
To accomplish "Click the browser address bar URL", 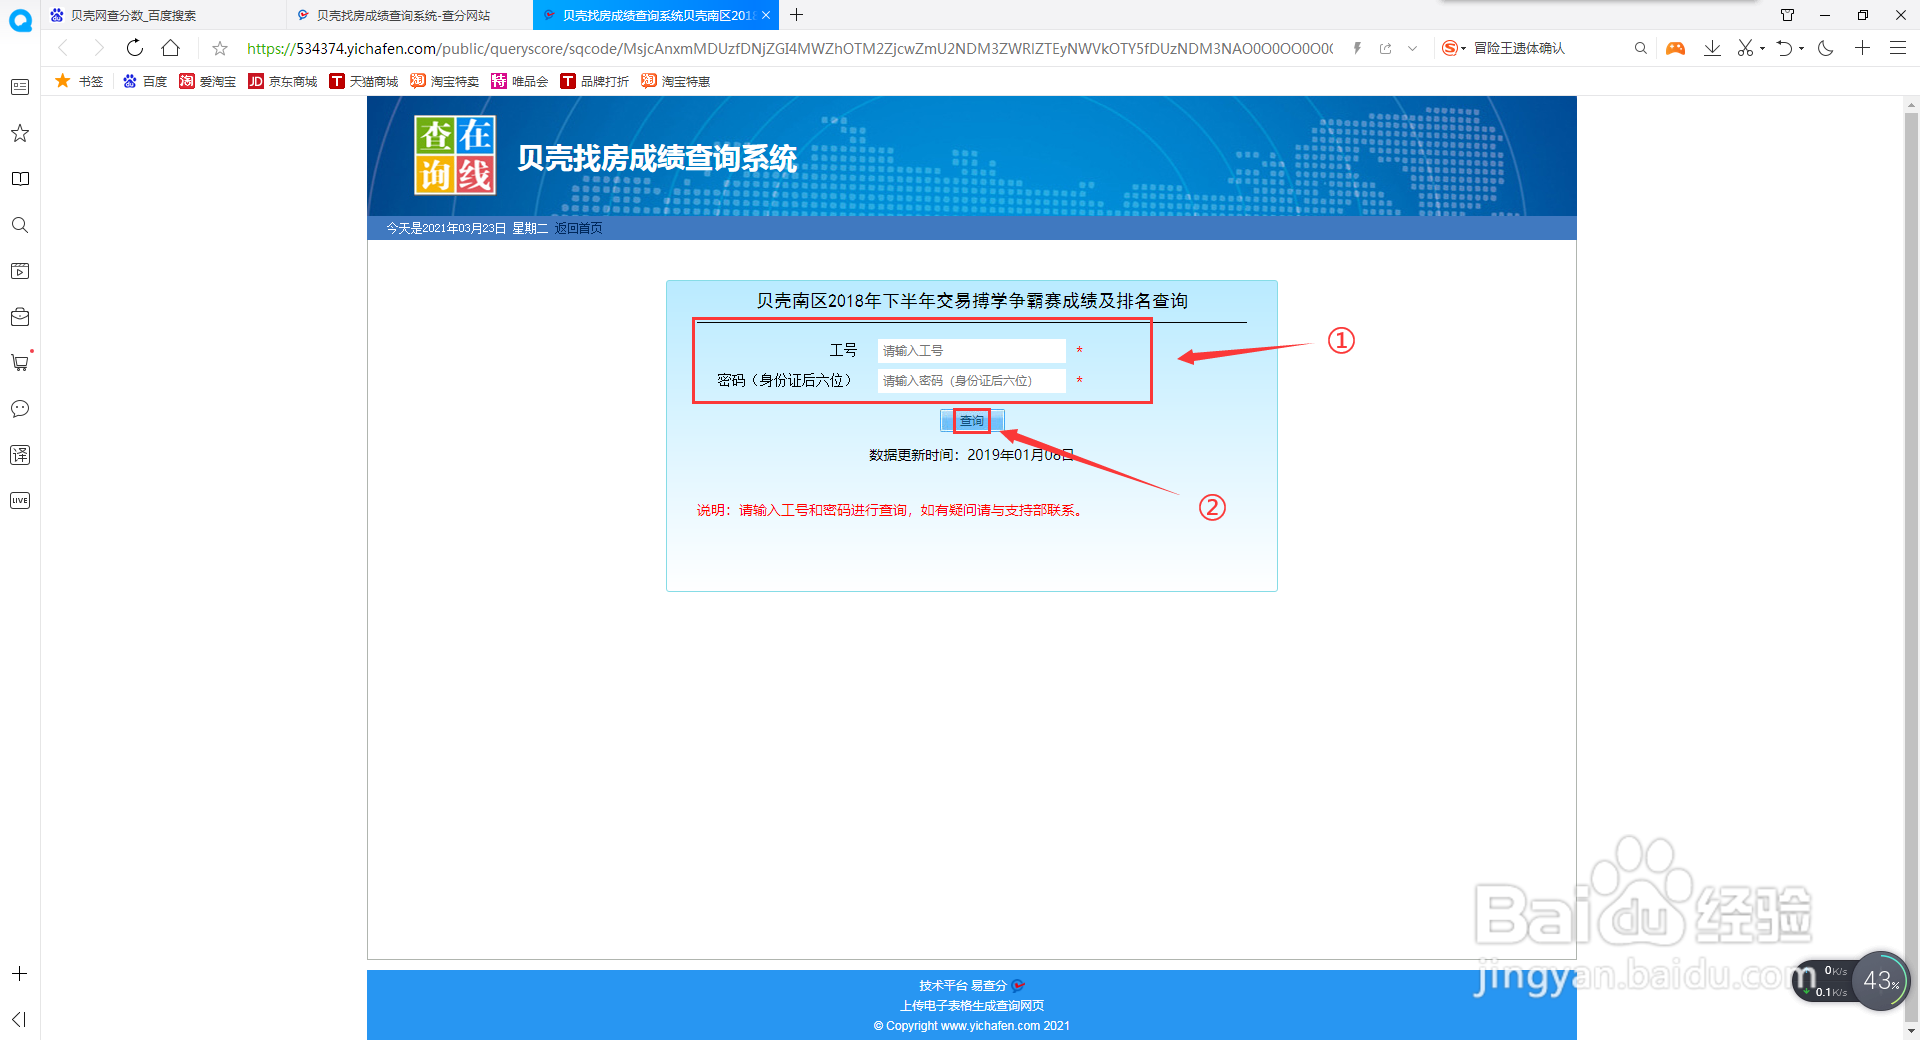I will 789,48.
